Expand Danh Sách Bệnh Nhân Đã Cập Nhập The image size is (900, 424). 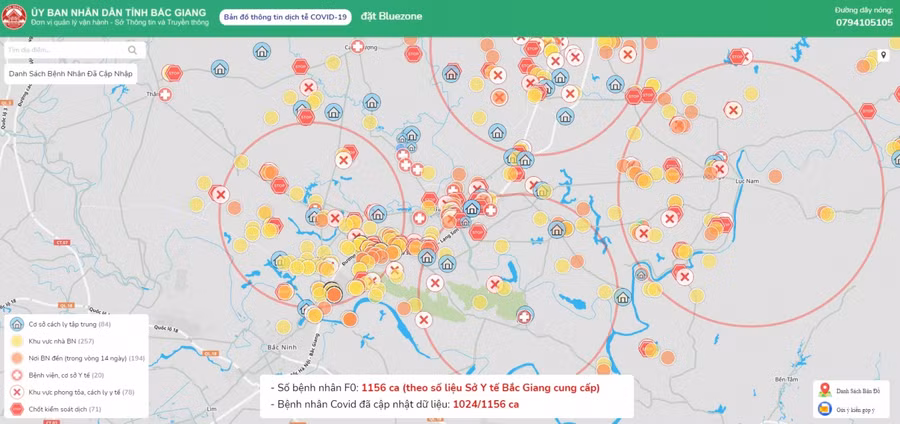70,73
